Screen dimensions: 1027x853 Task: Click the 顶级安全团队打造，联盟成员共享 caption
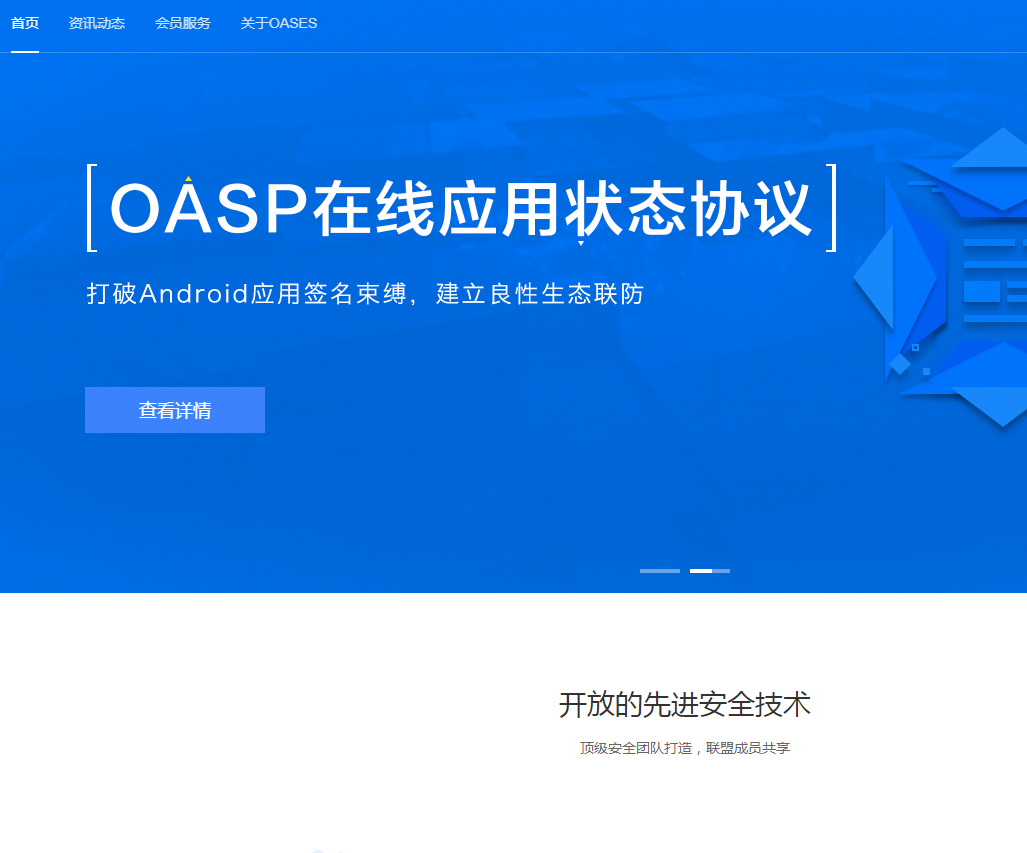(684, 748)
